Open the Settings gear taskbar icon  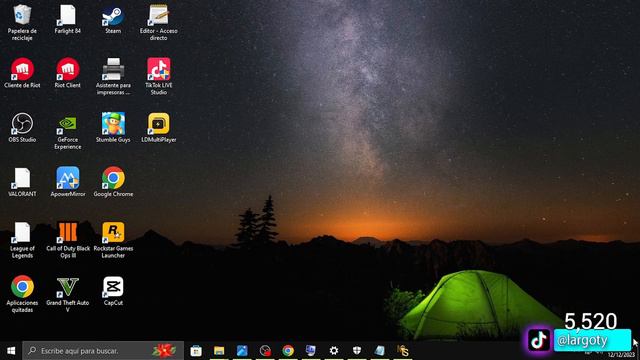[x=333, y=351]
